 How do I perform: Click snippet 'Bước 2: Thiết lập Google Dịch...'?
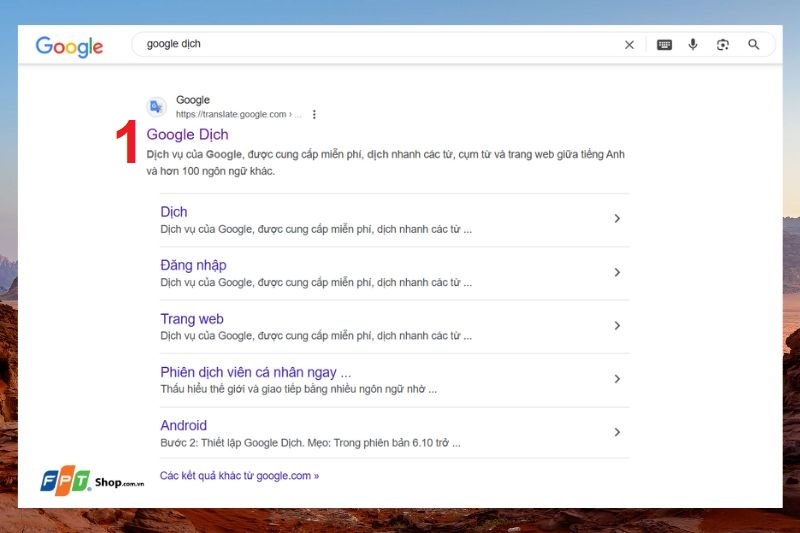point(310,443)
